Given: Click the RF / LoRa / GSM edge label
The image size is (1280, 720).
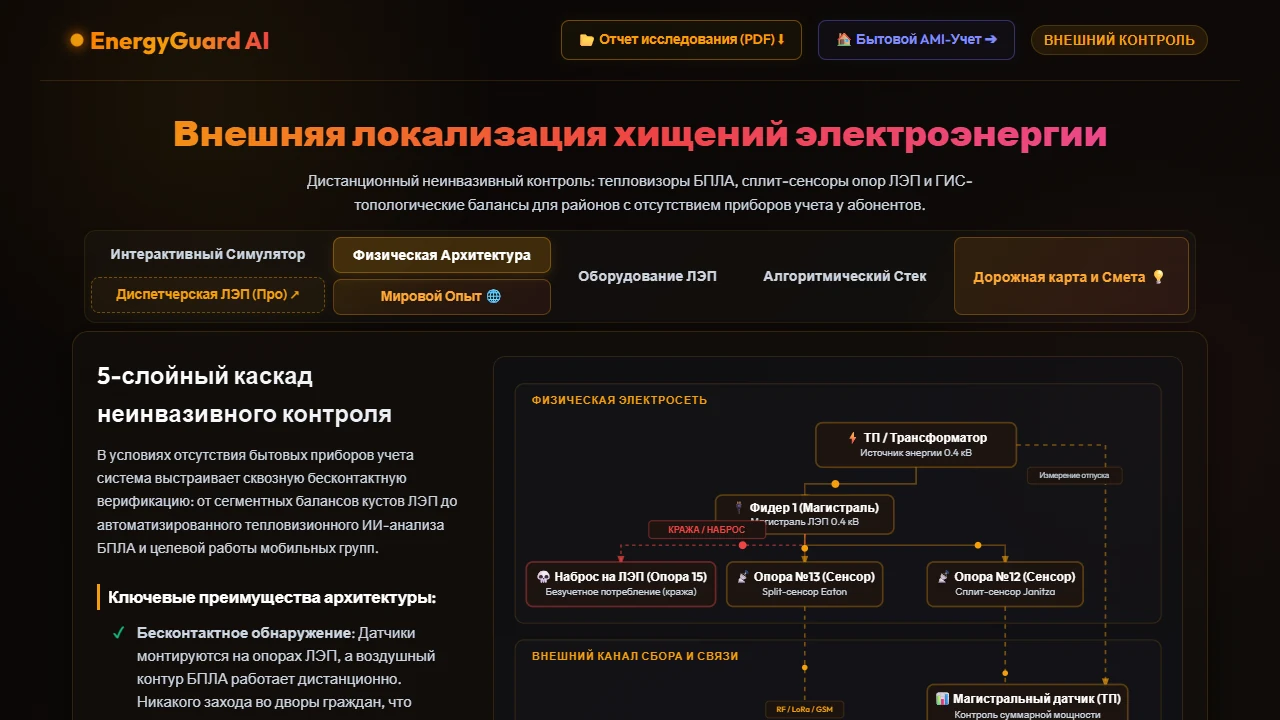Looking at the screenshot, I should 804,709.
